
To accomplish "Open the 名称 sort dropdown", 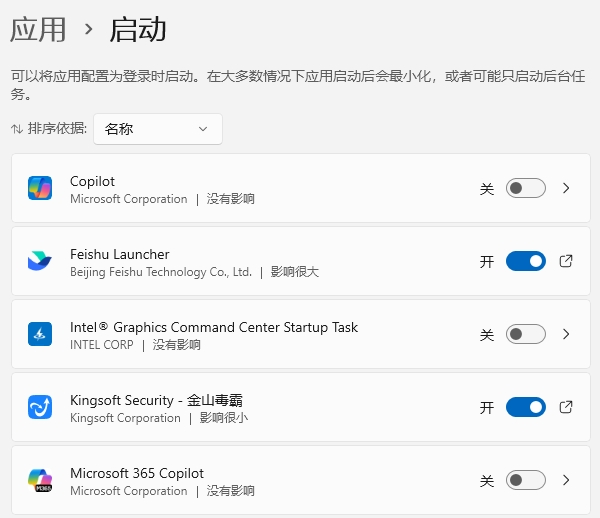I will [158, 129].
